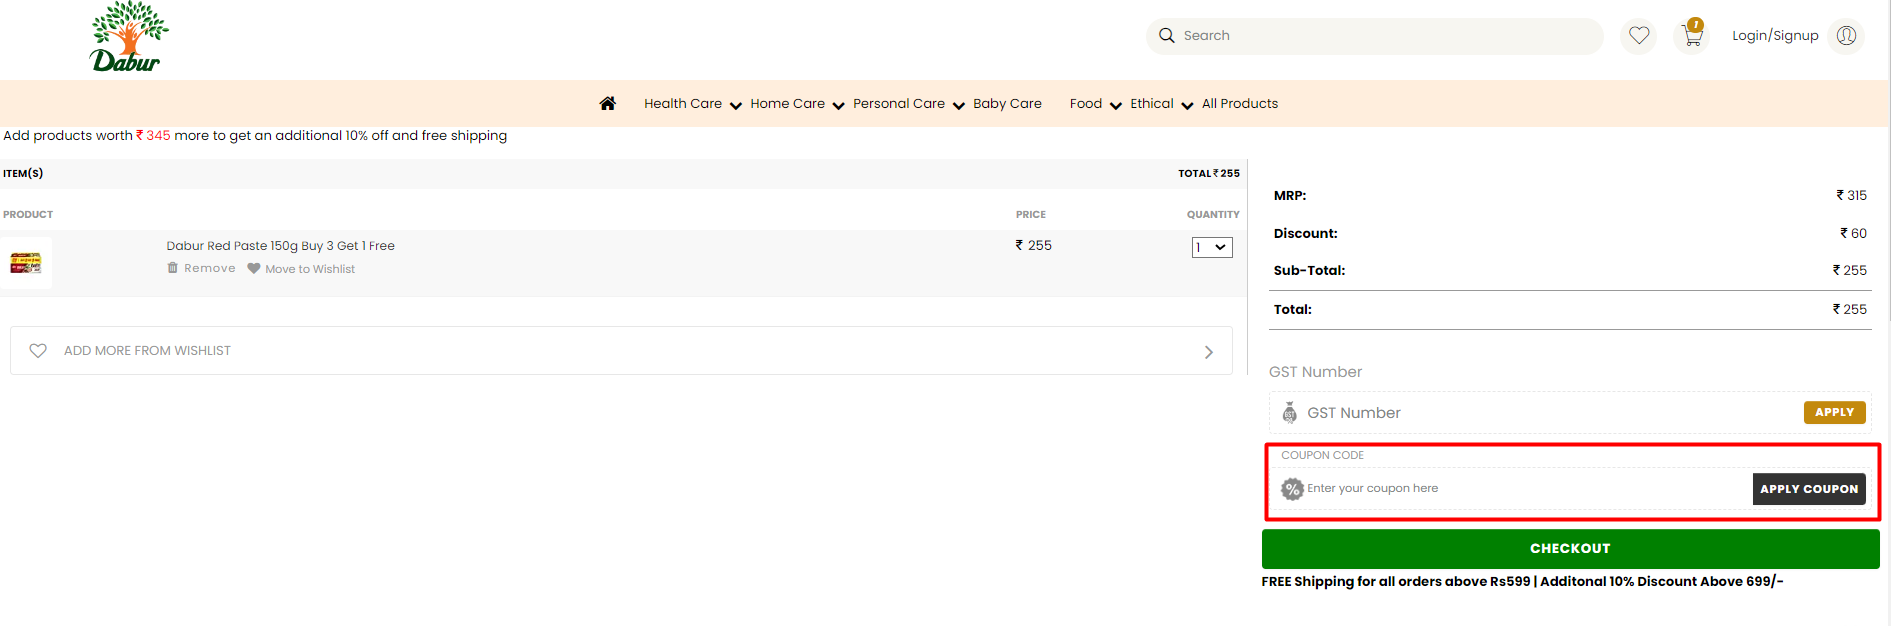Open the wishlist heart icon in header
Viewport: 1891px width, 626px height.
coord(1639,36)
